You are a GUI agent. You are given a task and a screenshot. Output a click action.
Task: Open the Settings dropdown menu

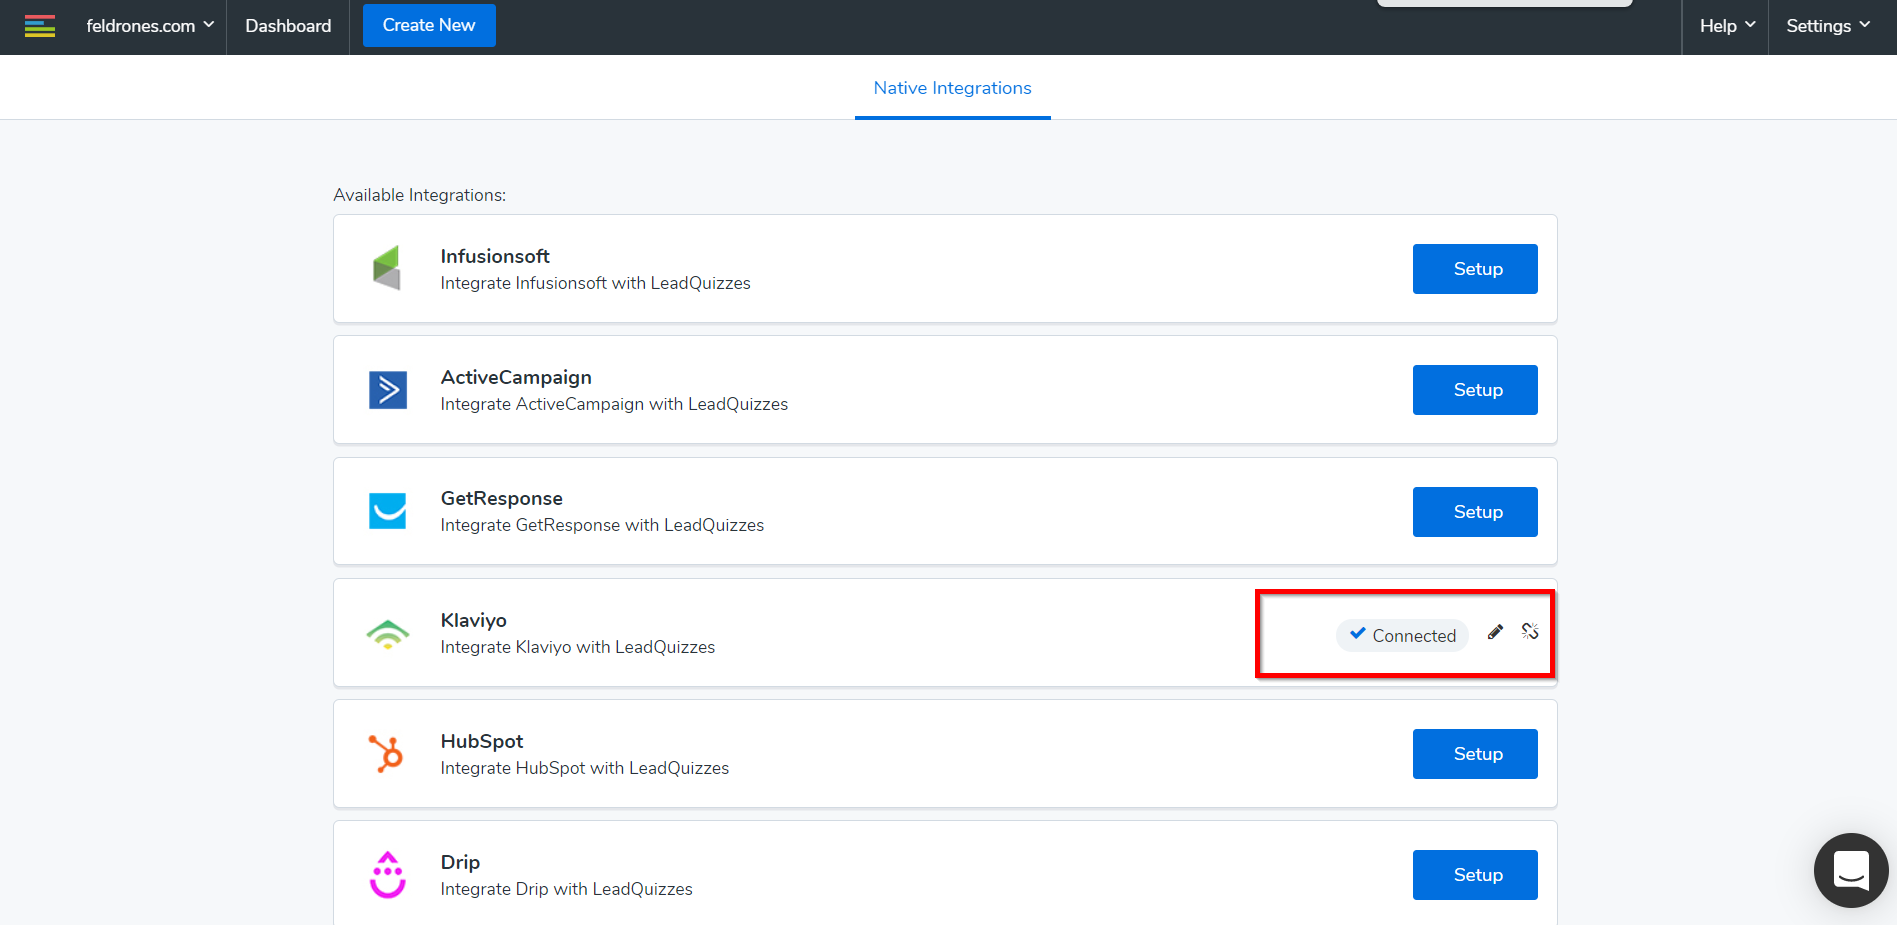tap(1827, 26)
